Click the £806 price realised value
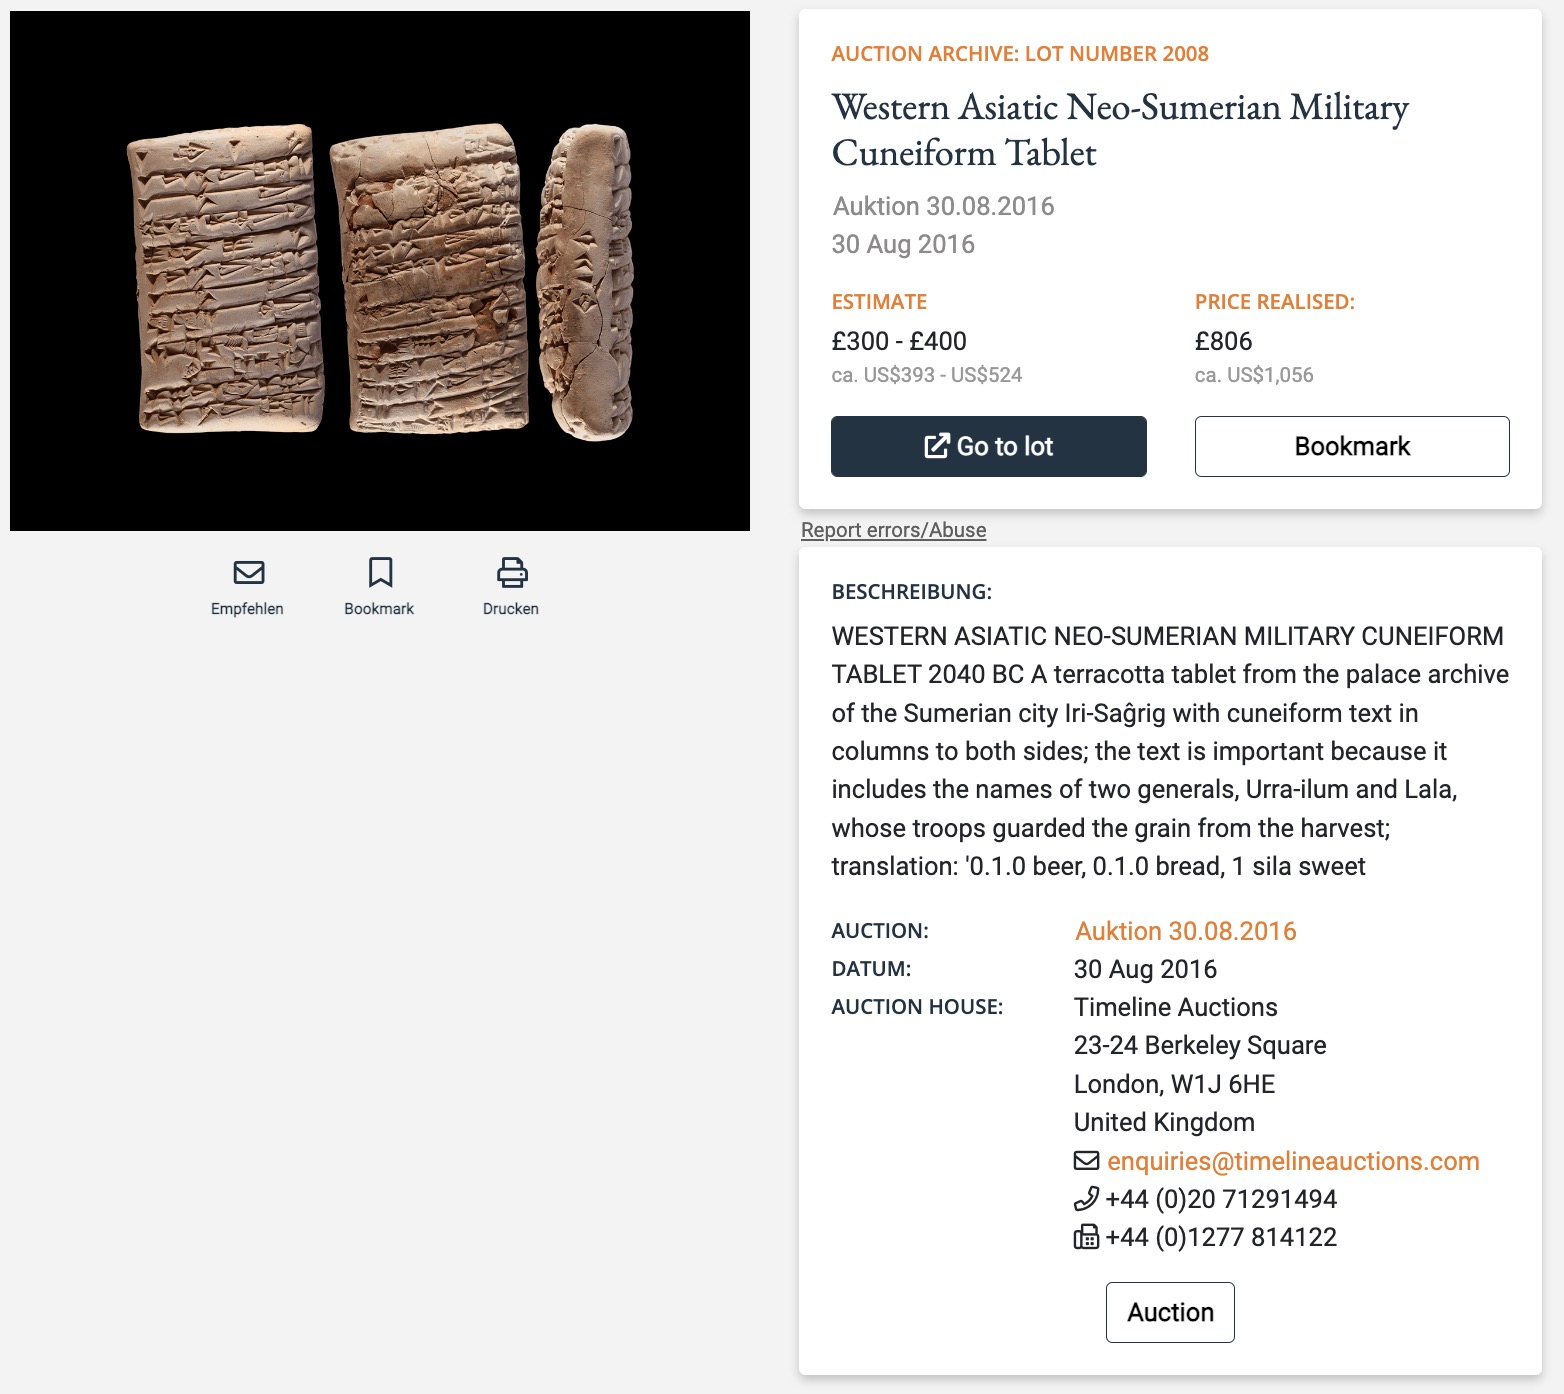Image resolution: width=1564 pixels, height=1394 pixels. pos(1223,341)
